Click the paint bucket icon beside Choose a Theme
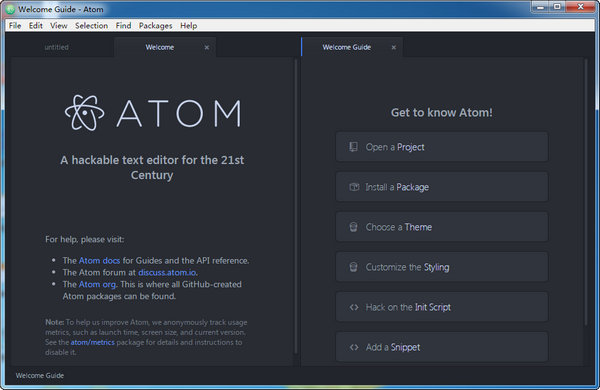600x390 pixels. tap(353, 227)
